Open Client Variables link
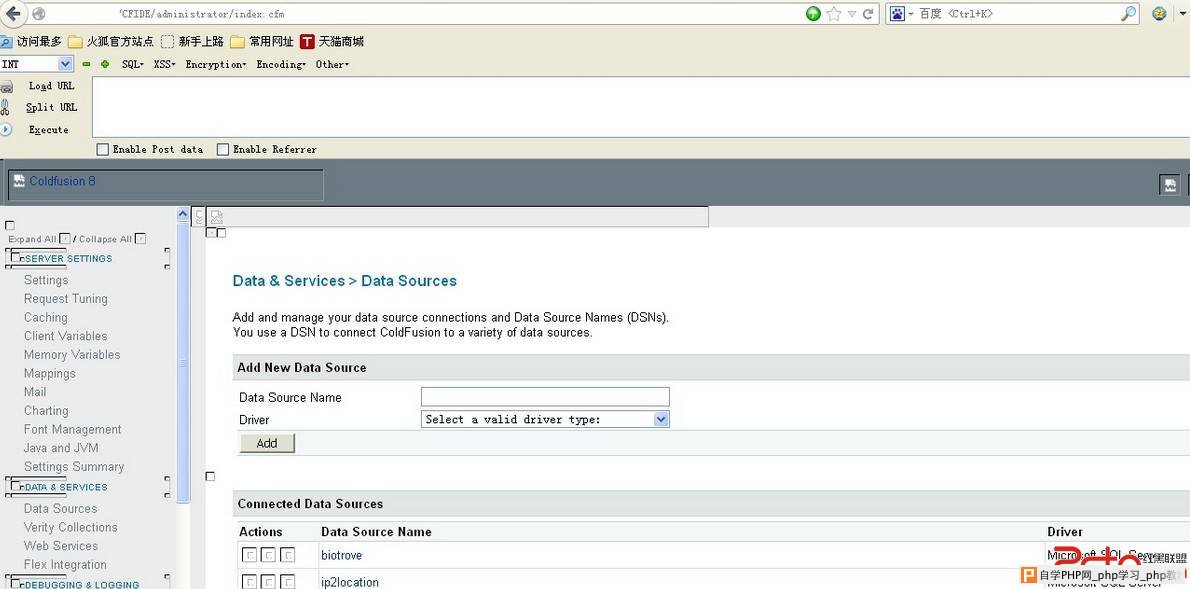The width and height of the screenshot is (1190, 589). (66, 336)
